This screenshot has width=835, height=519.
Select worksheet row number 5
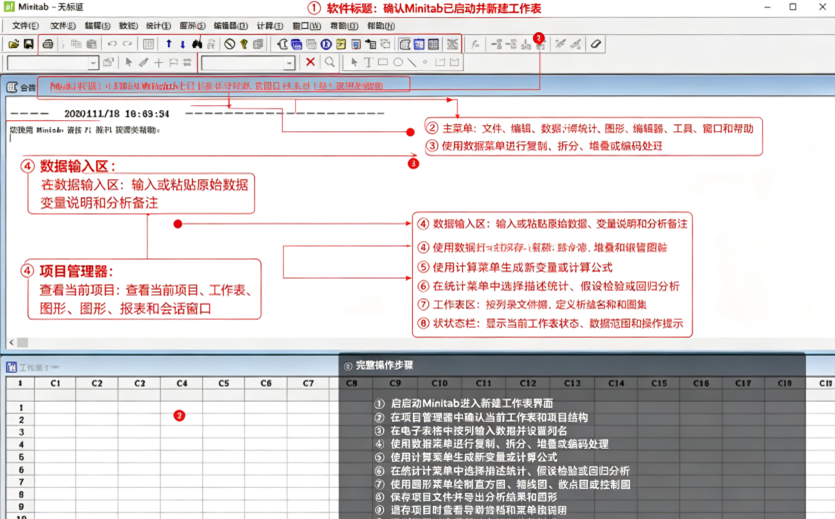tap(21, 457)
